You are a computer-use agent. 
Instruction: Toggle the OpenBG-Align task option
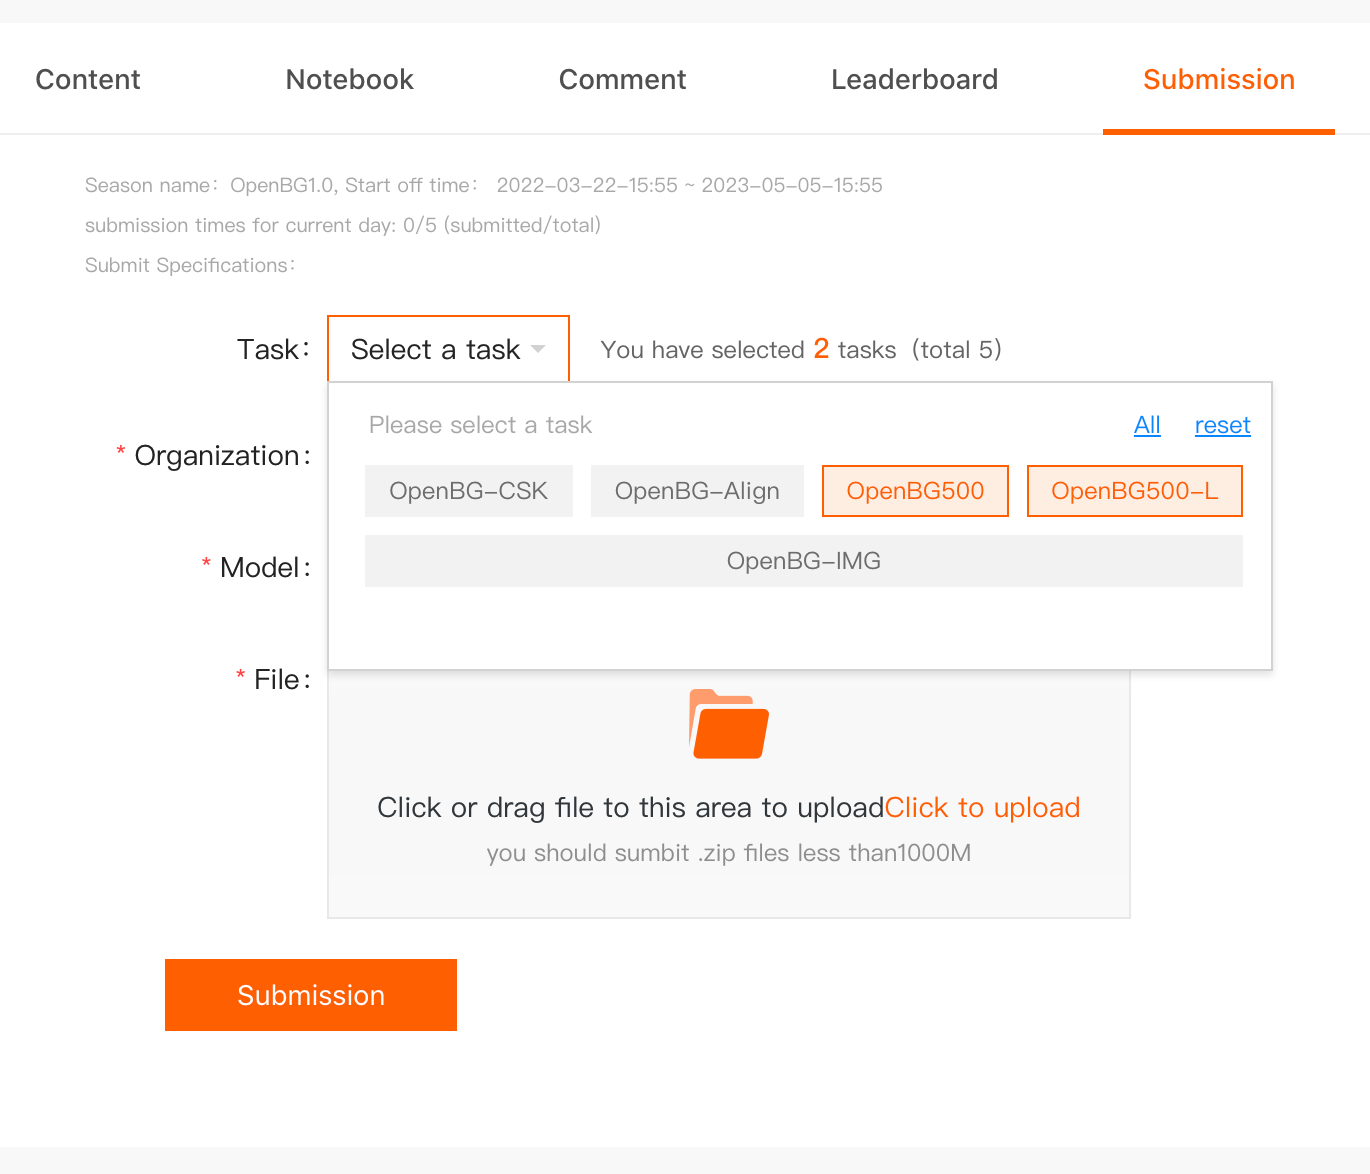697,491
